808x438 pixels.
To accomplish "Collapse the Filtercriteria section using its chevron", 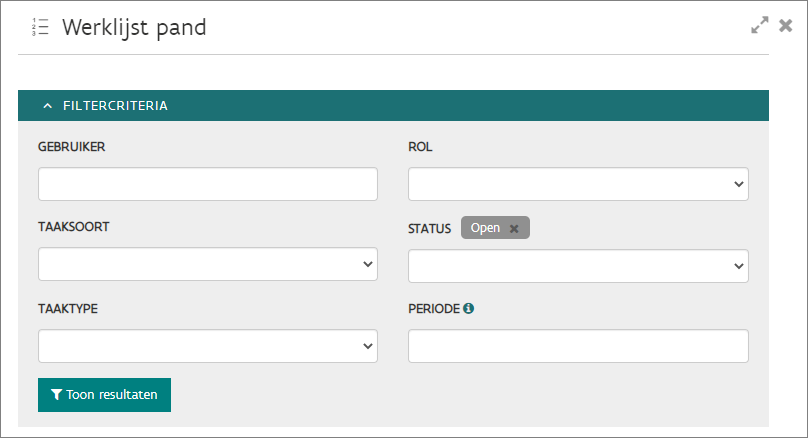I will click(47, 105).
